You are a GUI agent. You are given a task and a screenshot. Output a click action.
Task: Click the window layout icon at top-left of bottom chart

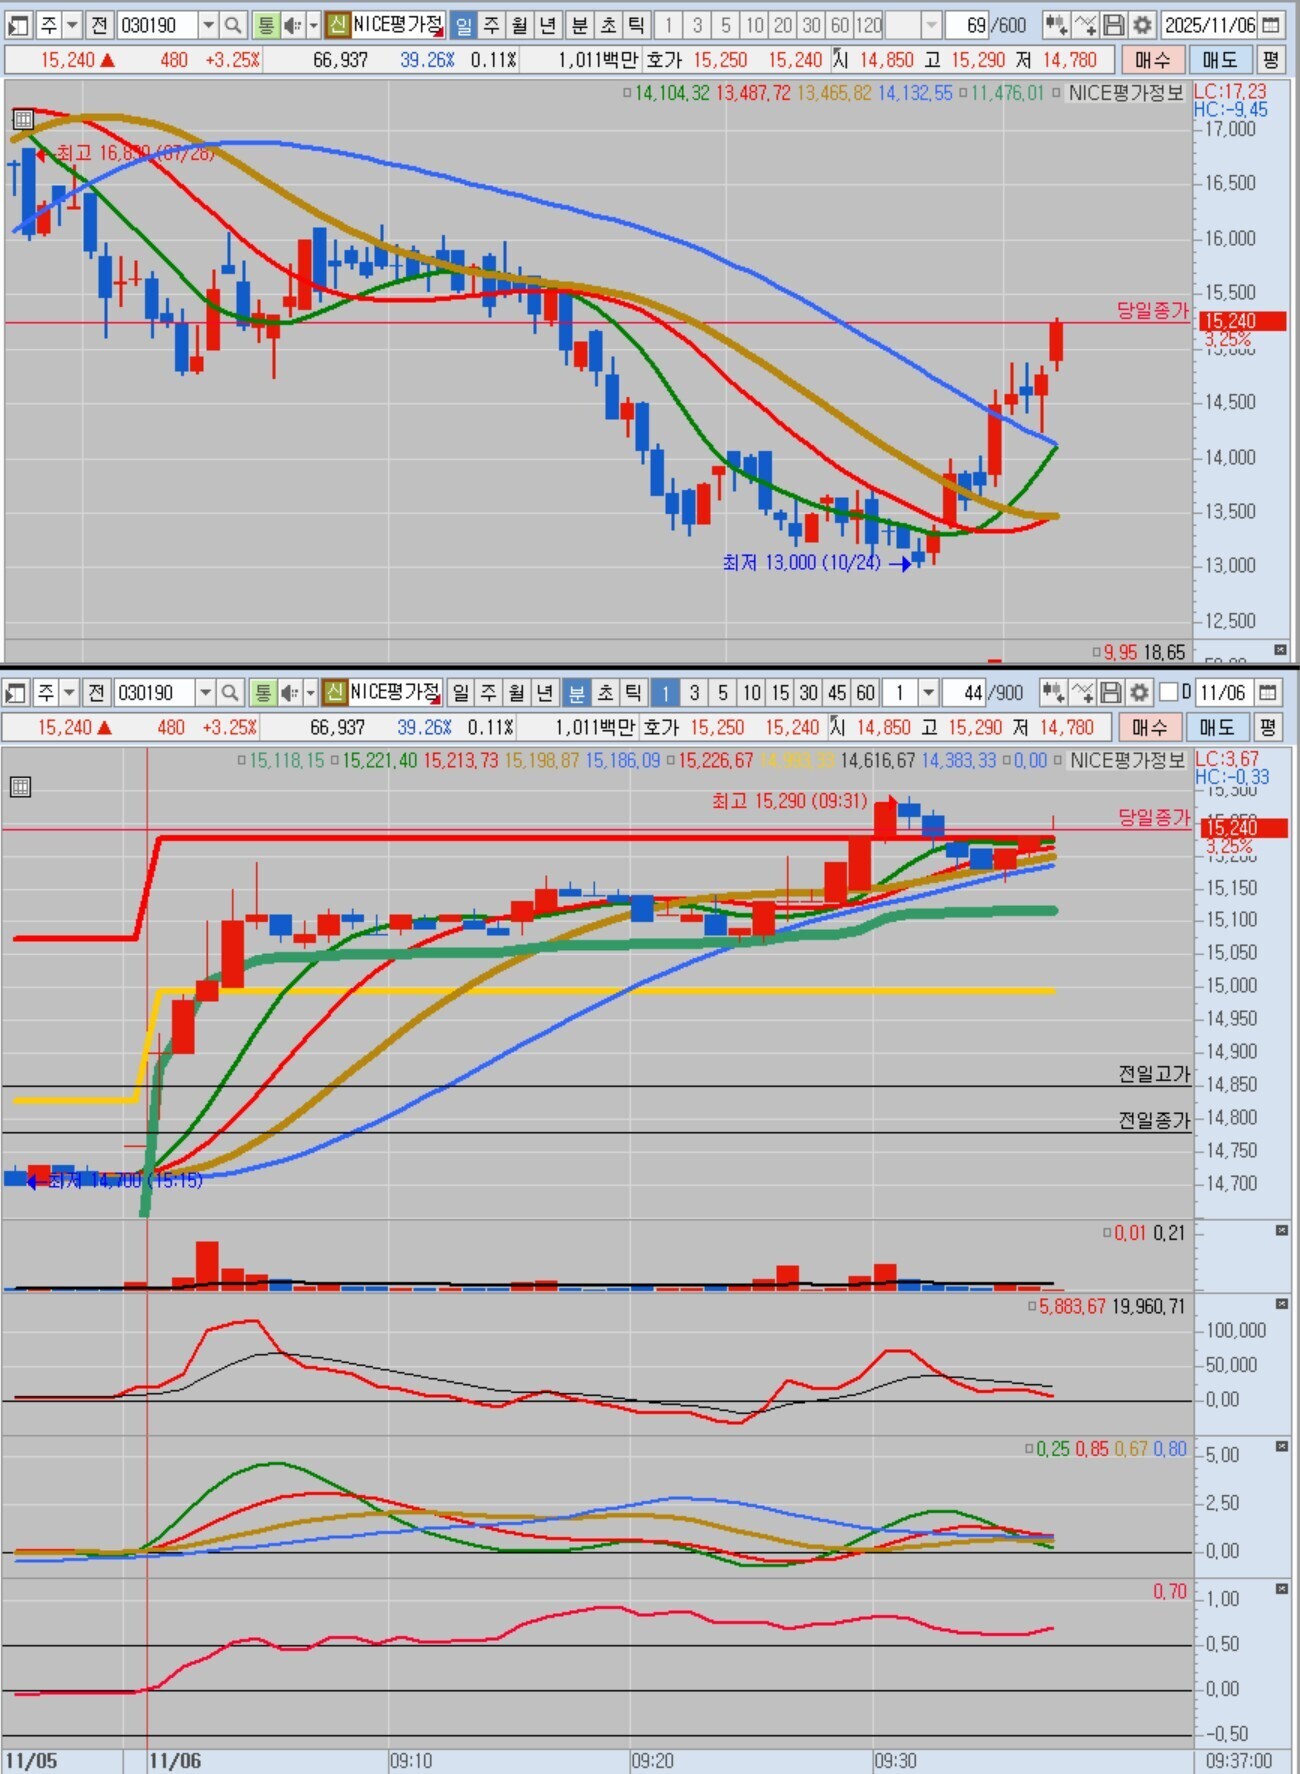pyautogui.click(x=17, y=693)
